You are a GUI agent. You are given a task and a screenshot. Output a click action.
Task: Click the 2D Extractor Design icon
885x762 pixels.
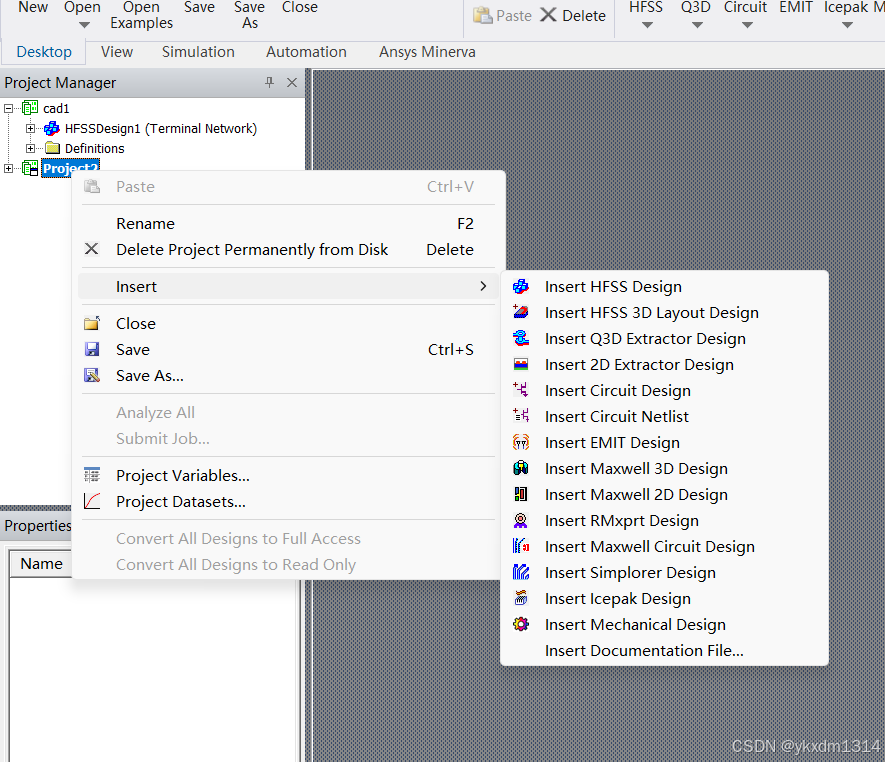click(520, 364)
